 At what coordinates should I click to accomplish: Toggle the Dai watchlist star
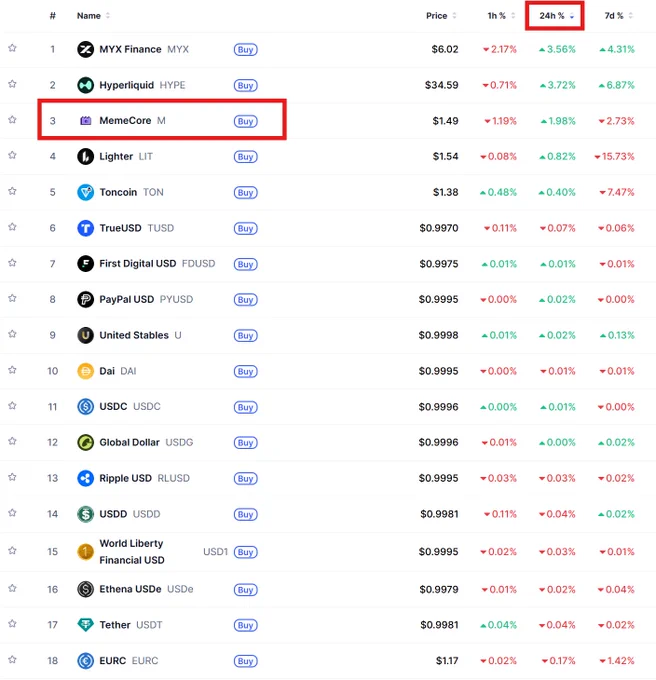[12, 370]
